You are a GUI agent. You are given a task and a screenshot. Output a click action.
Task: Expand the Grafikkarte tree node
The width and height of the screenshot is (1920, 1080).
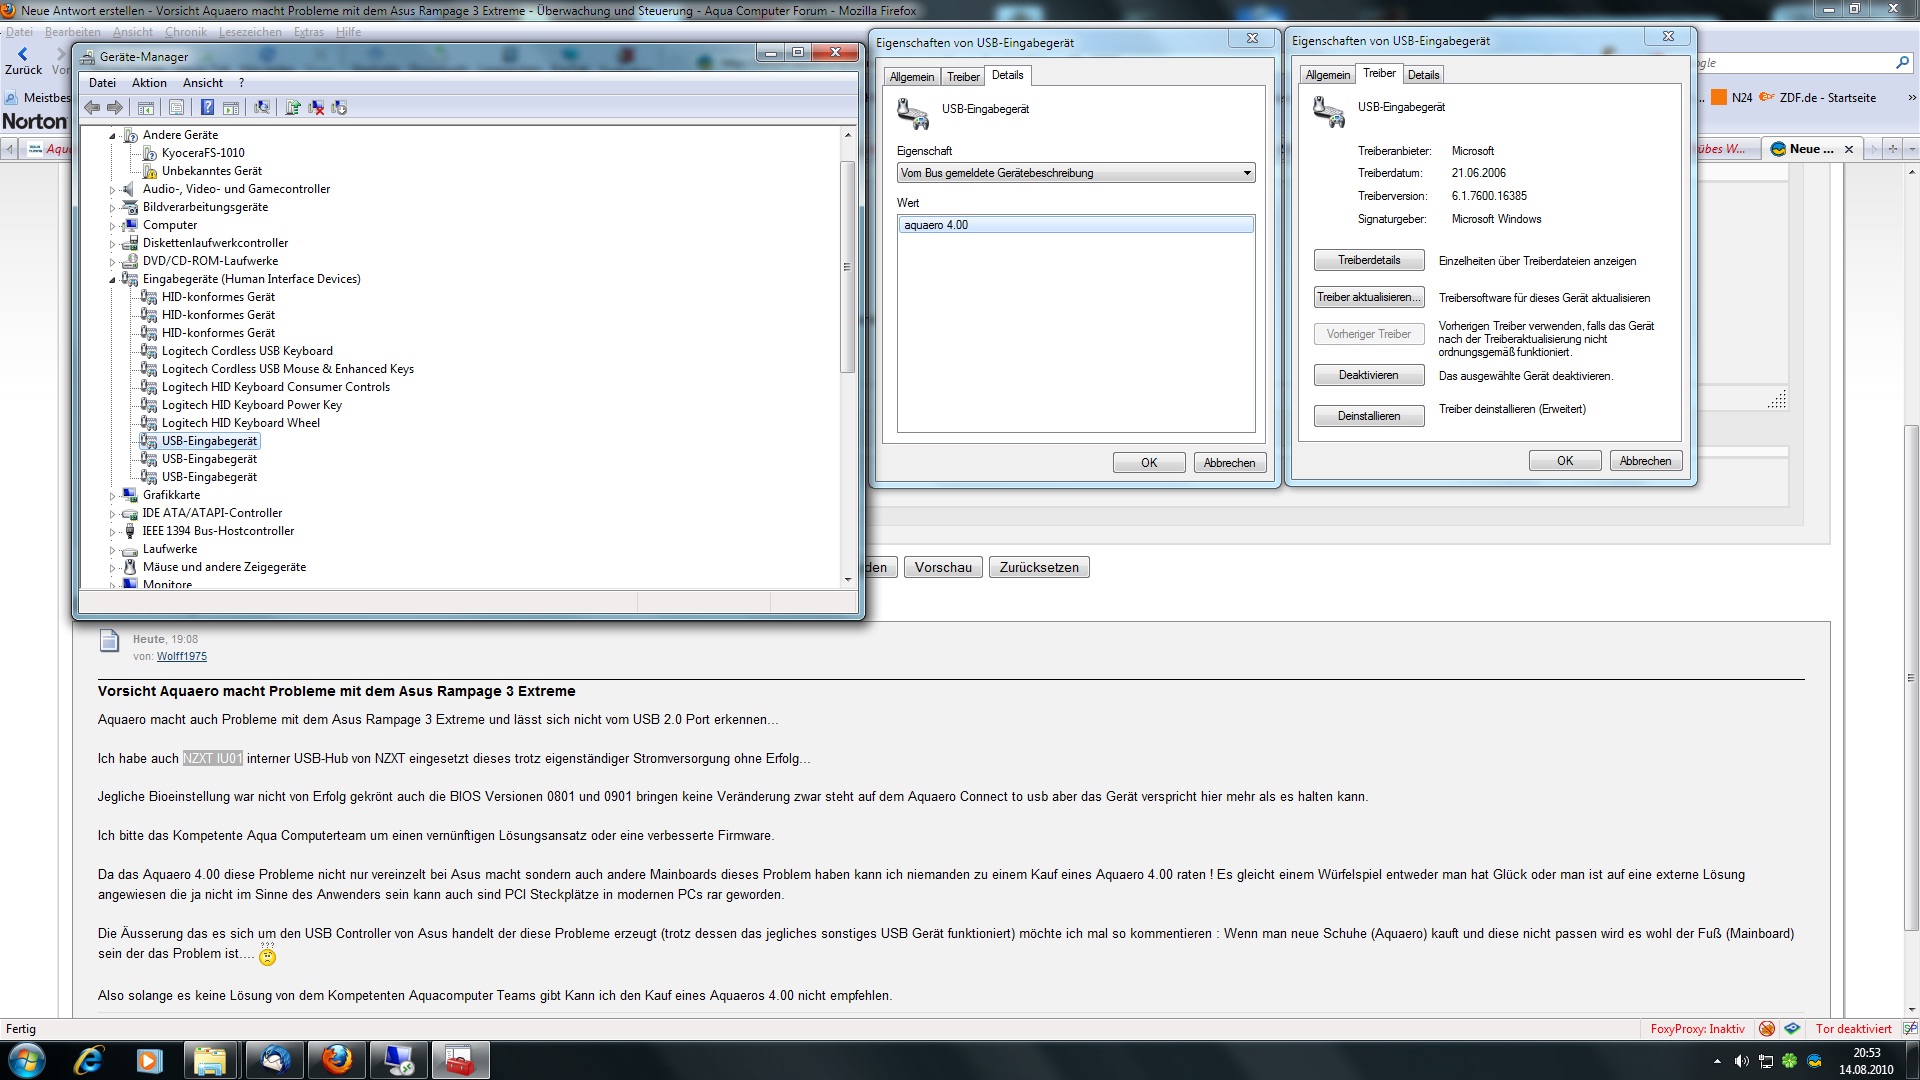113,496
